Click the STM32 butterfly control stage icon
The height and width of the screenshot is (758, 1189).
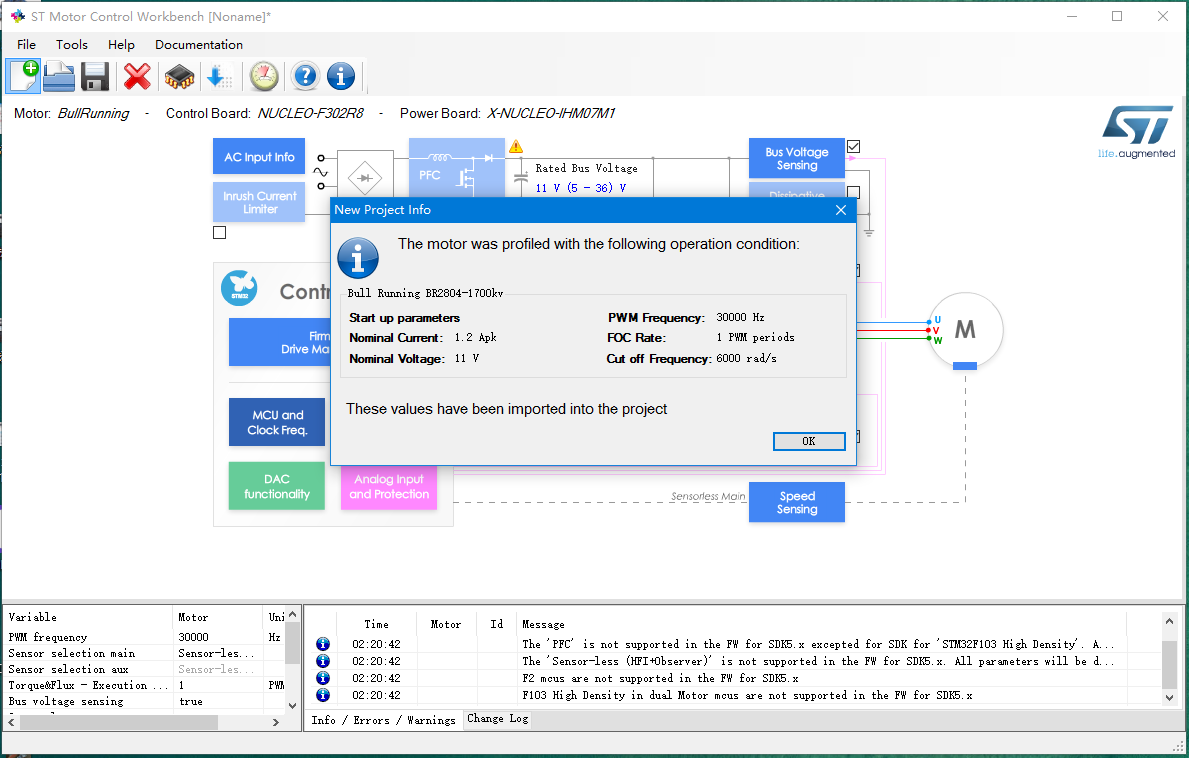click(239, 289)
